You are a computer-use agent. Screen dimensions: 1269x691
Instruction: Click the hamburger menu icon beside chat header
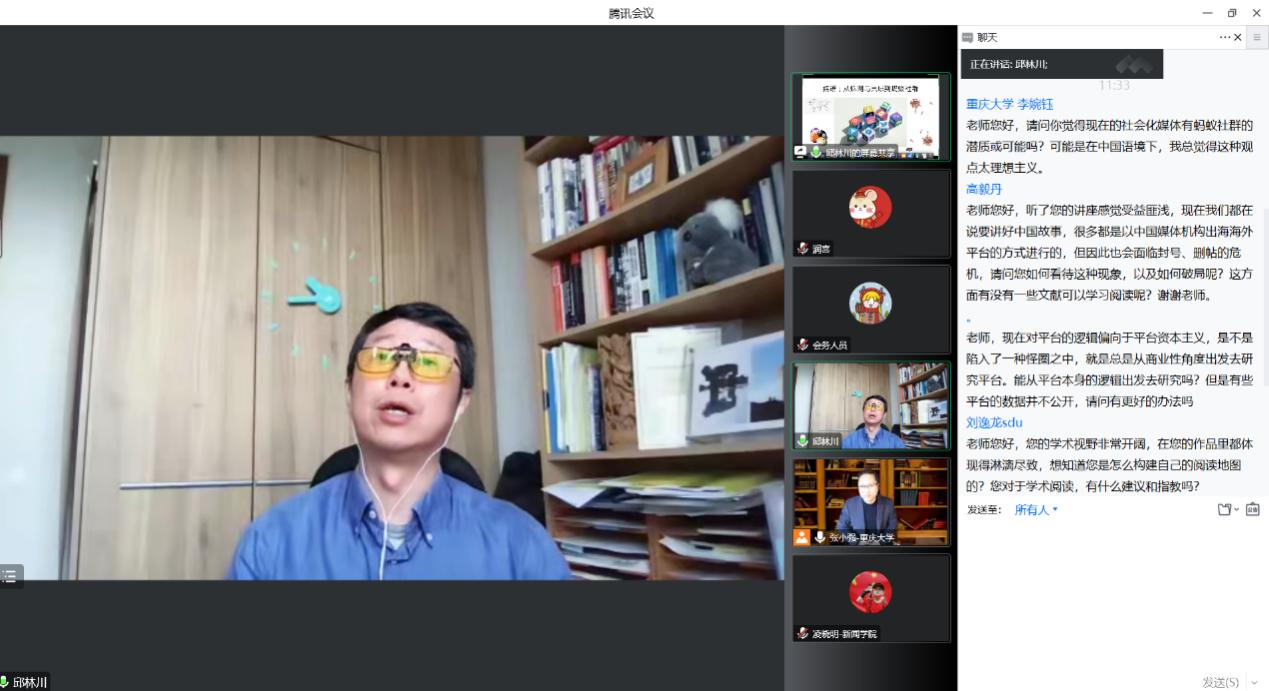point(1257,38)
